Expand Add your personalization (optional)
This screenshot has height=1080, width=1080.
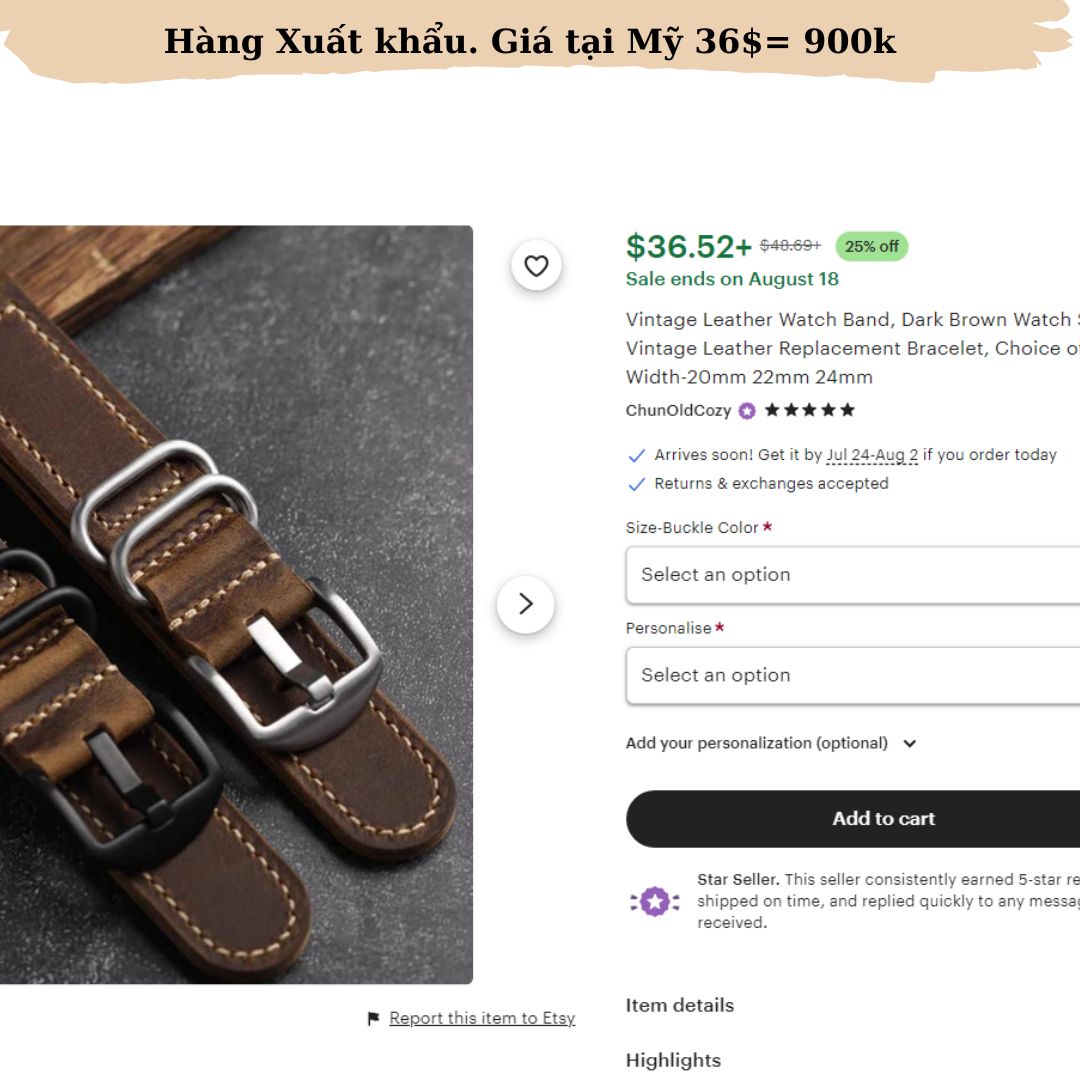(x=771, y=743)
